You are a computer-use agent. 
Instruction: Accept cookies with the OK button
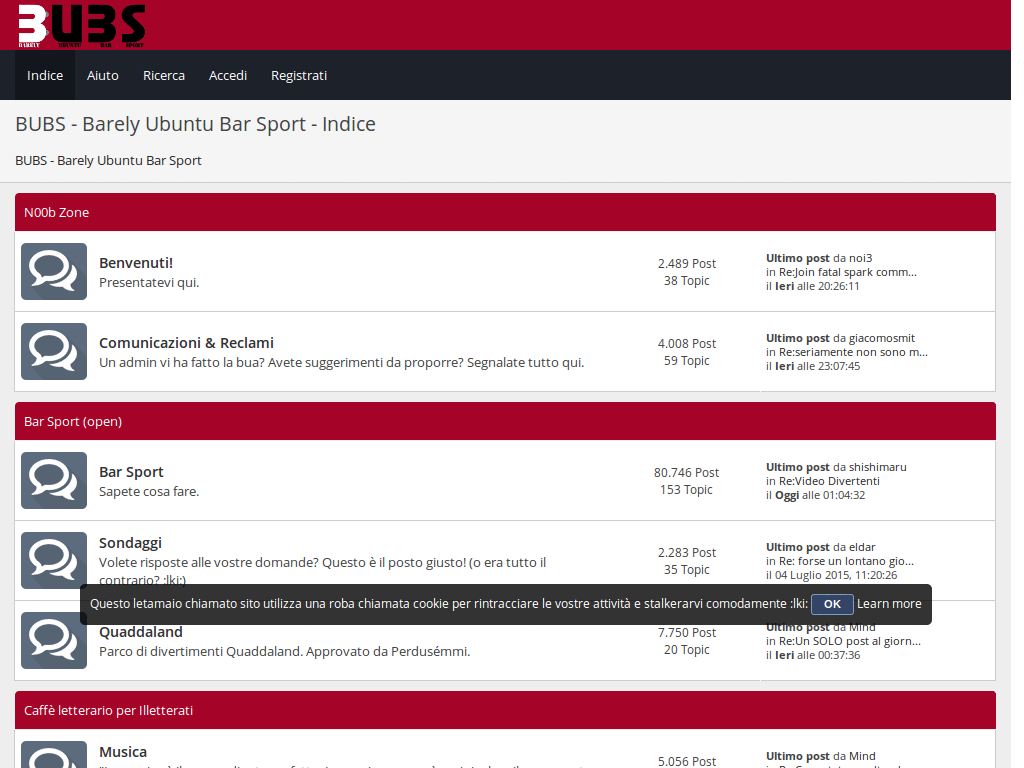(x=832, y=604)
